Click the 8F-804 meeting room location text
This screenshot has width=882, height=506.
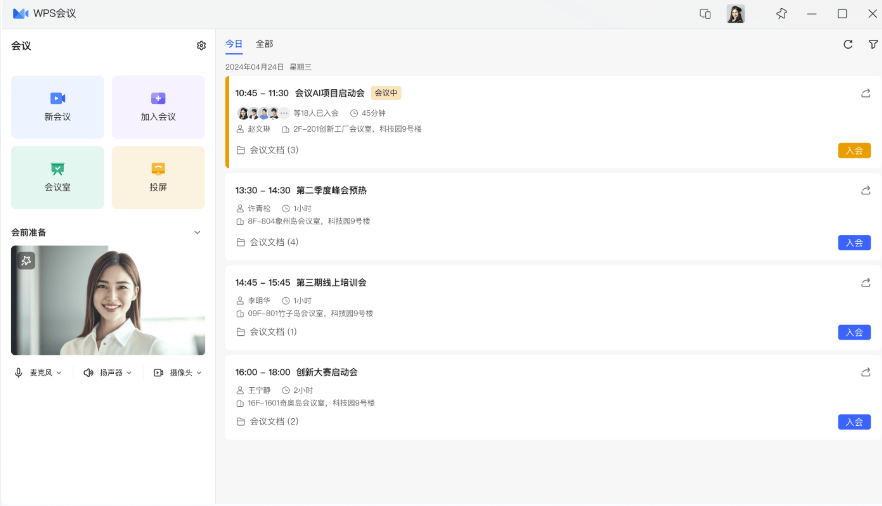(309, 221)
